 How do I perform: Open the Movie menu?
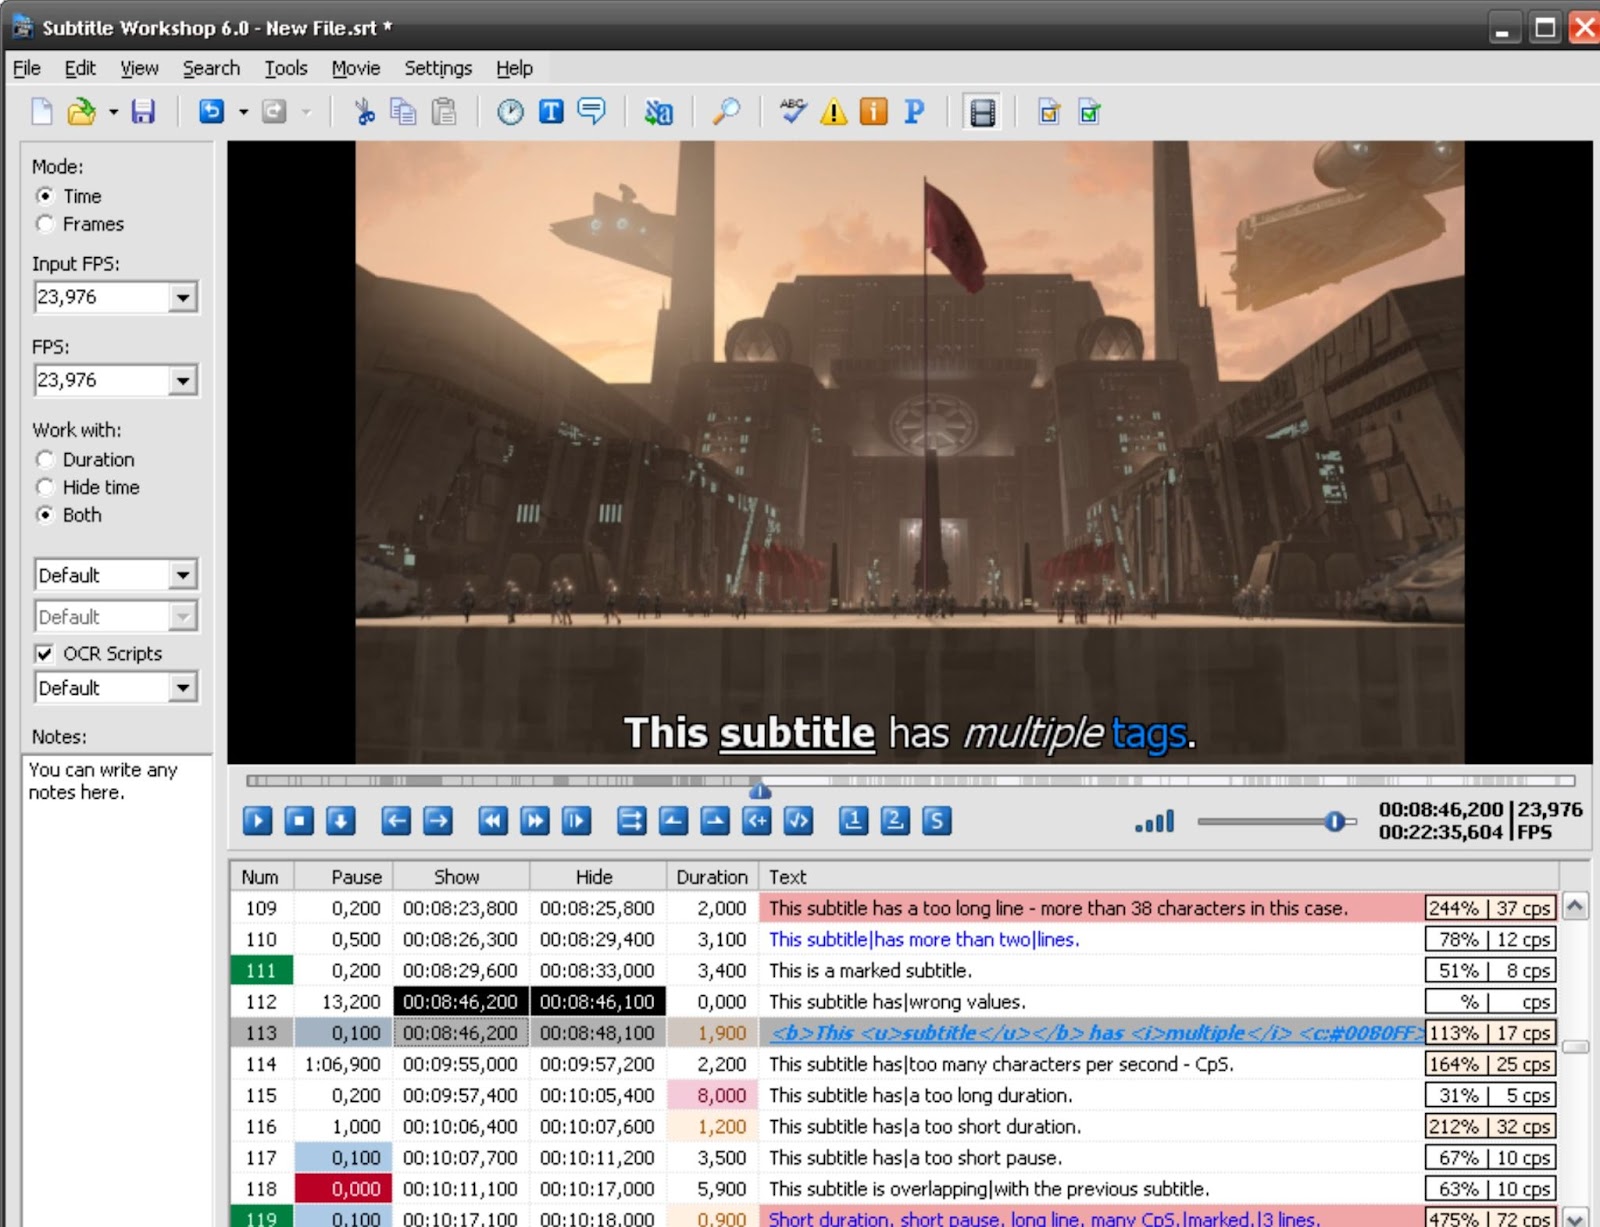coord(355,68)
